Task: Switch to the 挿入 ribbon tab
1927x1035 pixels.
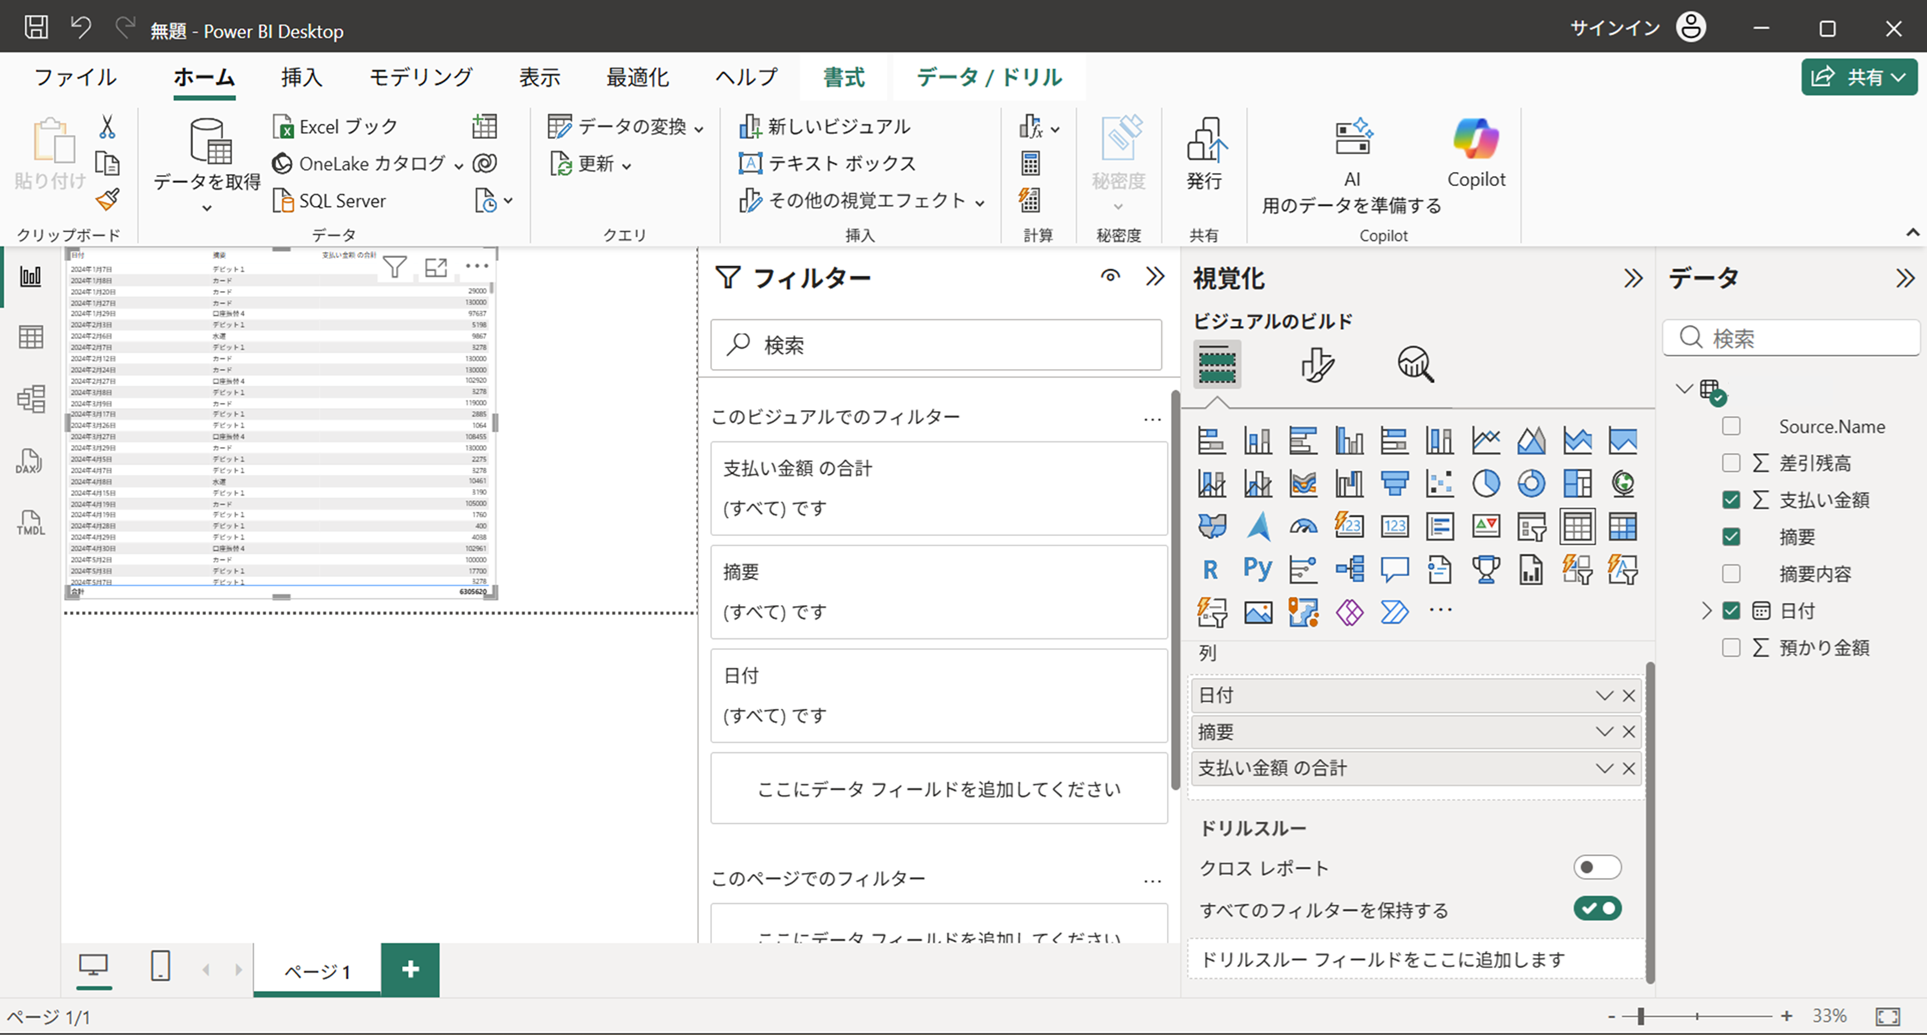Action: pos(301,77)
